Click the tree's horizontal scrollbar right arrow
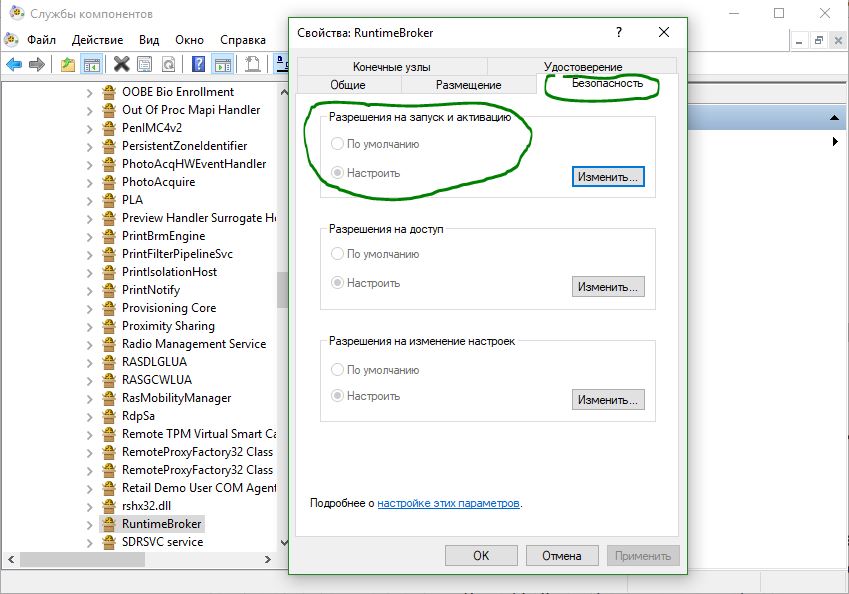This screenshot has width=849, height=594. tap(267, 559)
